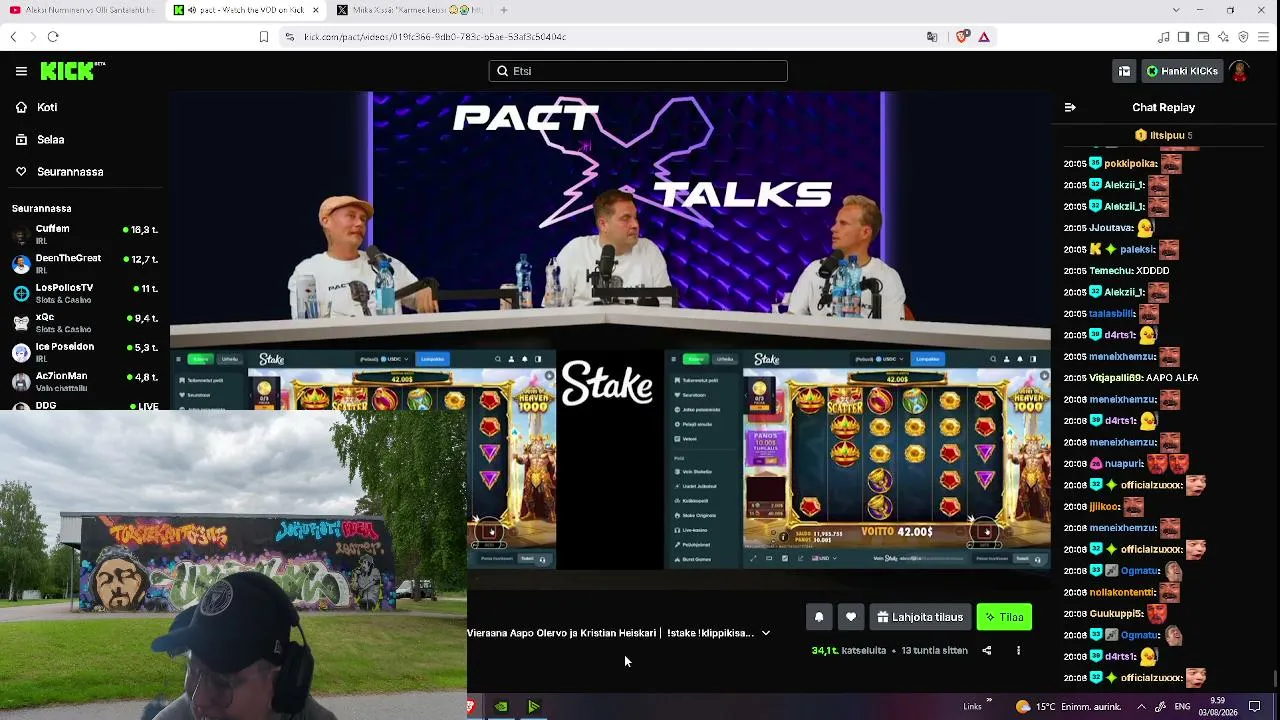
Task: Click the 34,1t. katseluita view count
Action: (x=849, y=651)
